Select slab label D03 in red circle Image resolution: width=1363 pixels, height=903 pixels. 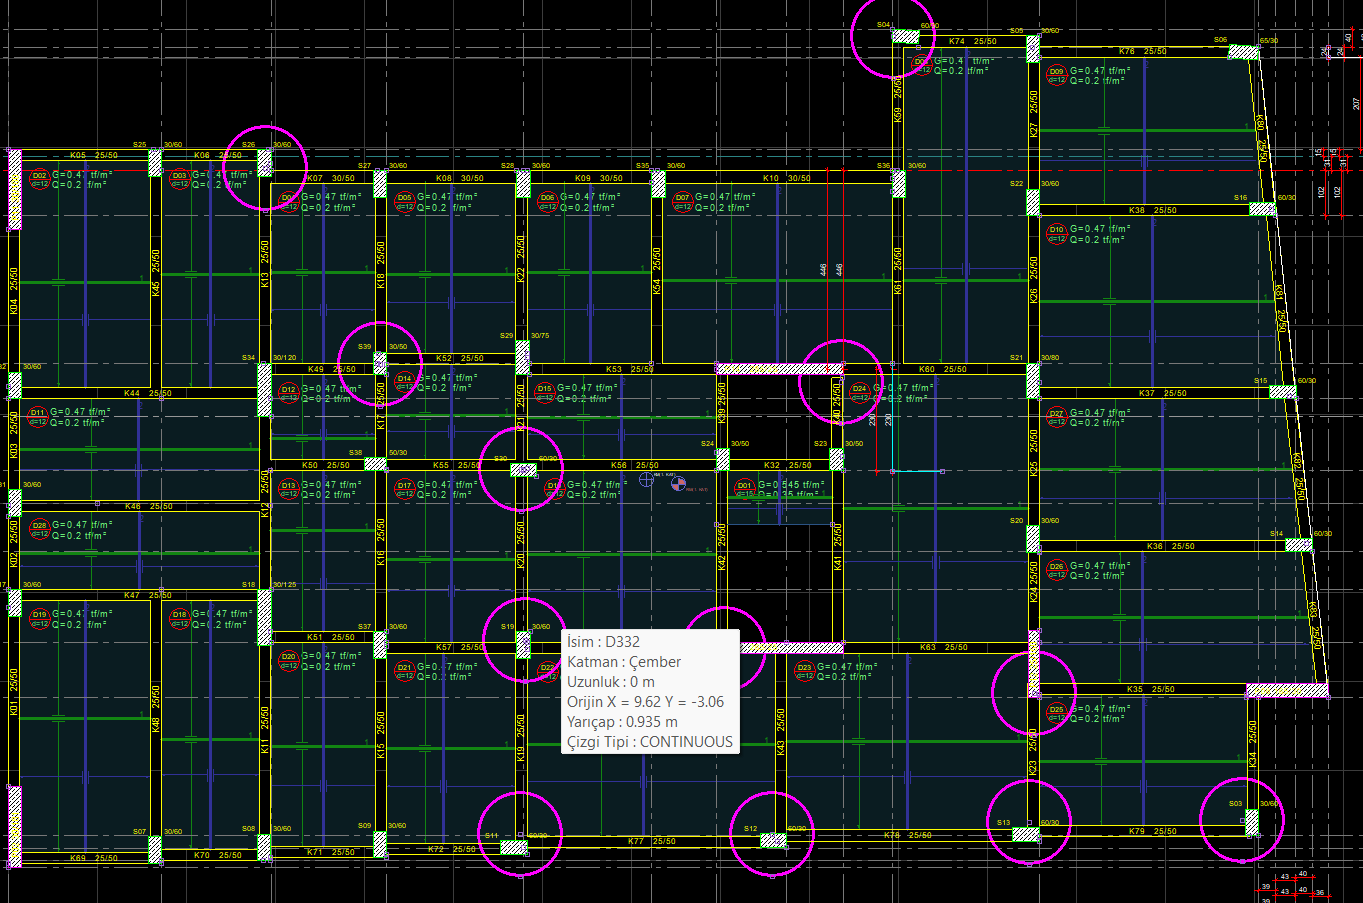pos(179,180)
